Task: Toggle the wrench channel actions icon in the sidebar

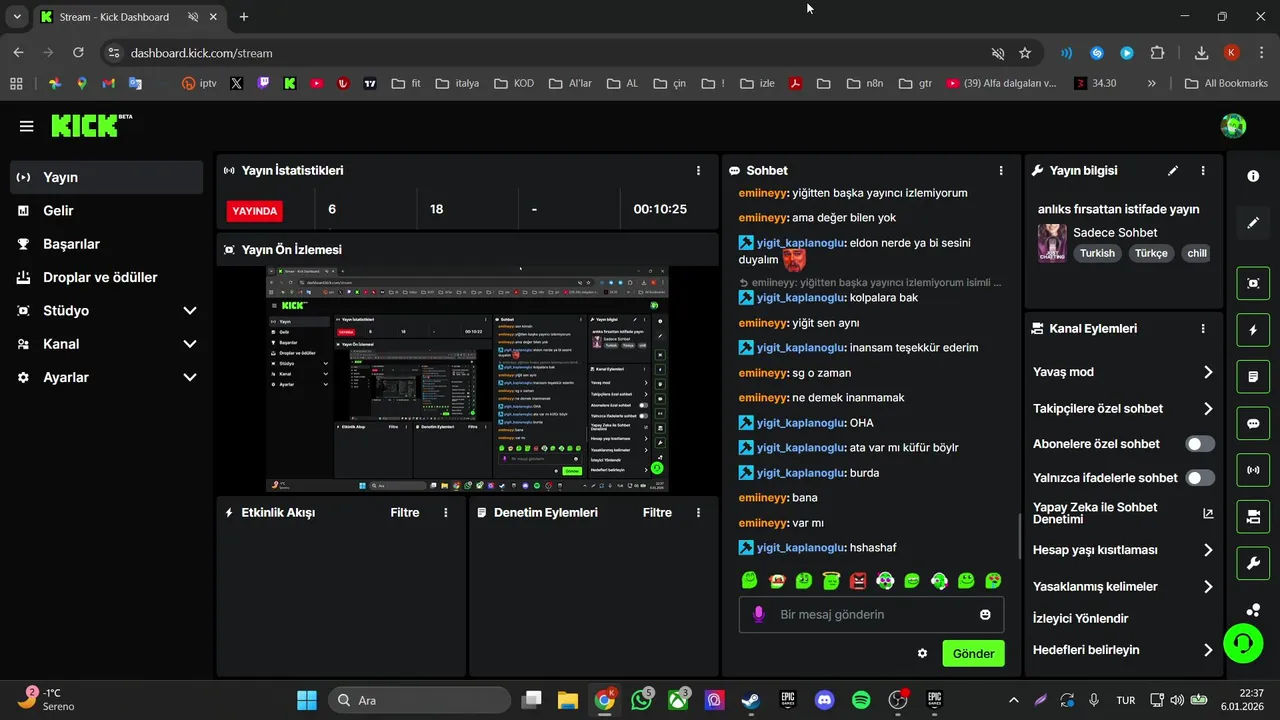Action: (x=1253, y=563)
